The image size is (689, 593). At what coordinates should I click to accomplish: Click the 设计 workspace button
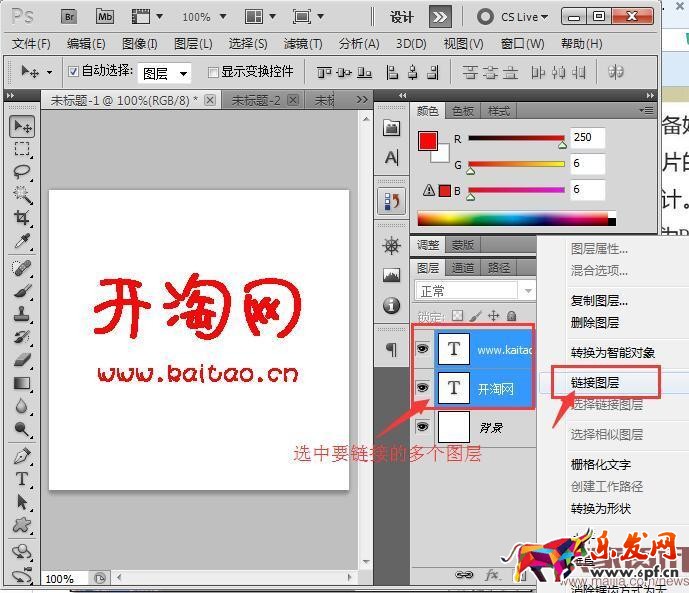402,17
